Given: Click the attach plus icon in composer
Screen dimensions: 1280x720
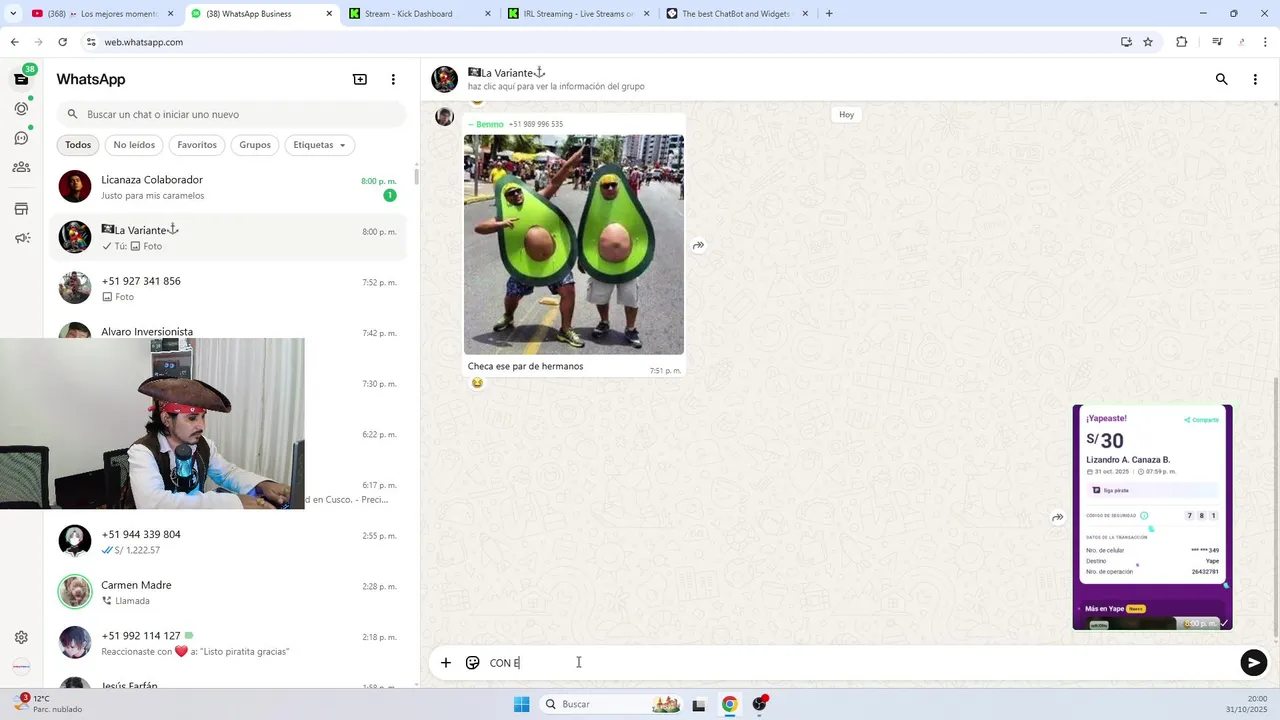Looking at the screenshot, I should (446, 662).
